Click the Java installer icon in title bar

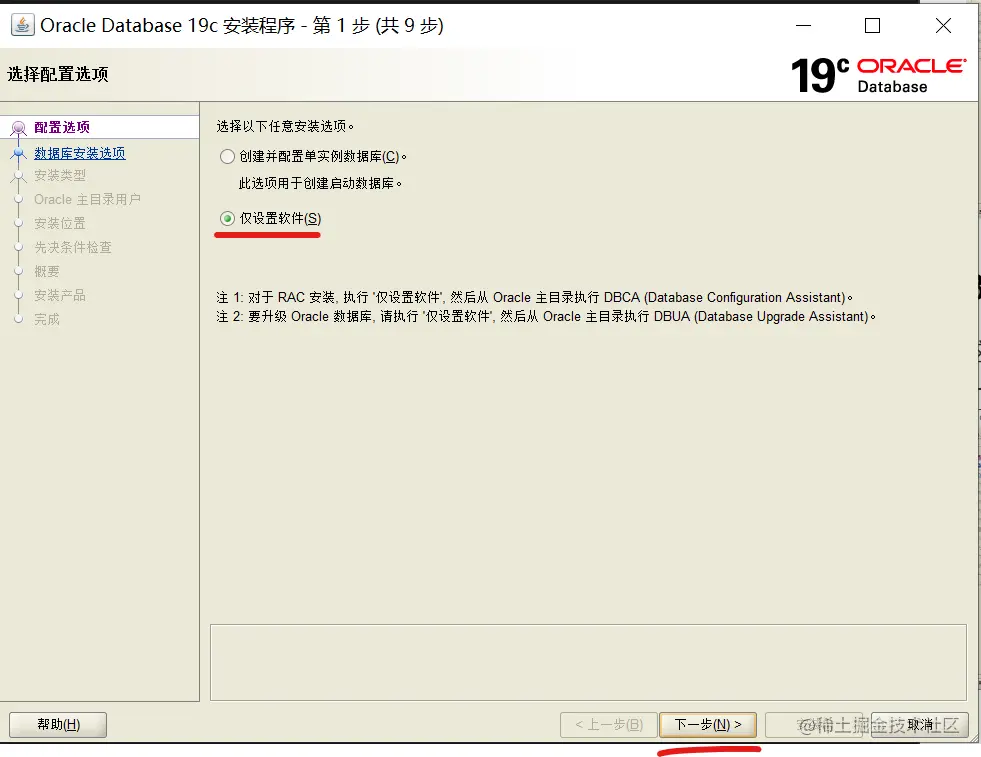(23, 25)
